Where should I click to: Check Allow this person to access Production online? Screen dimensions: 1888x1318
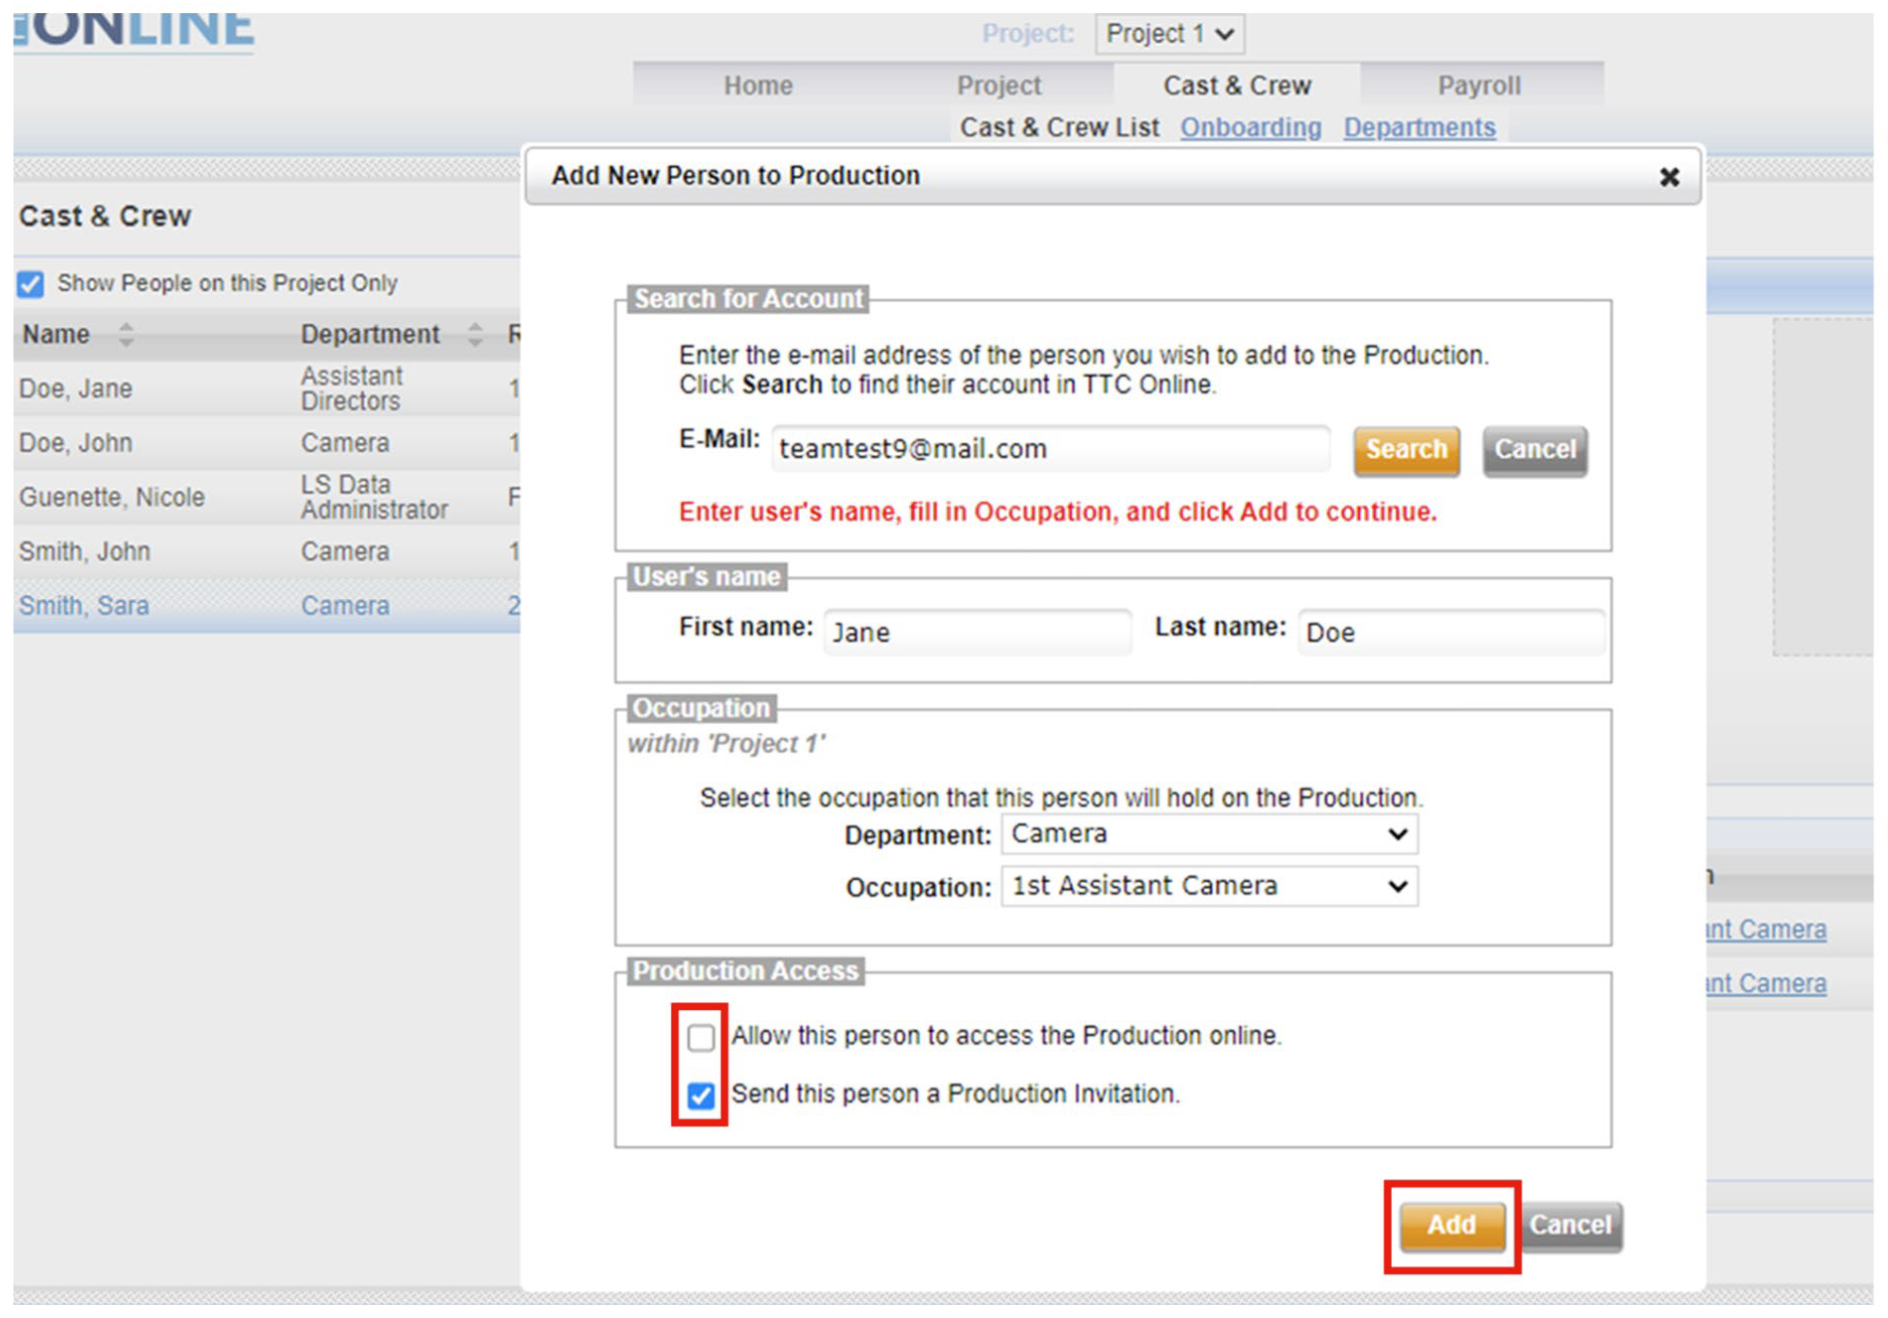701,1037
